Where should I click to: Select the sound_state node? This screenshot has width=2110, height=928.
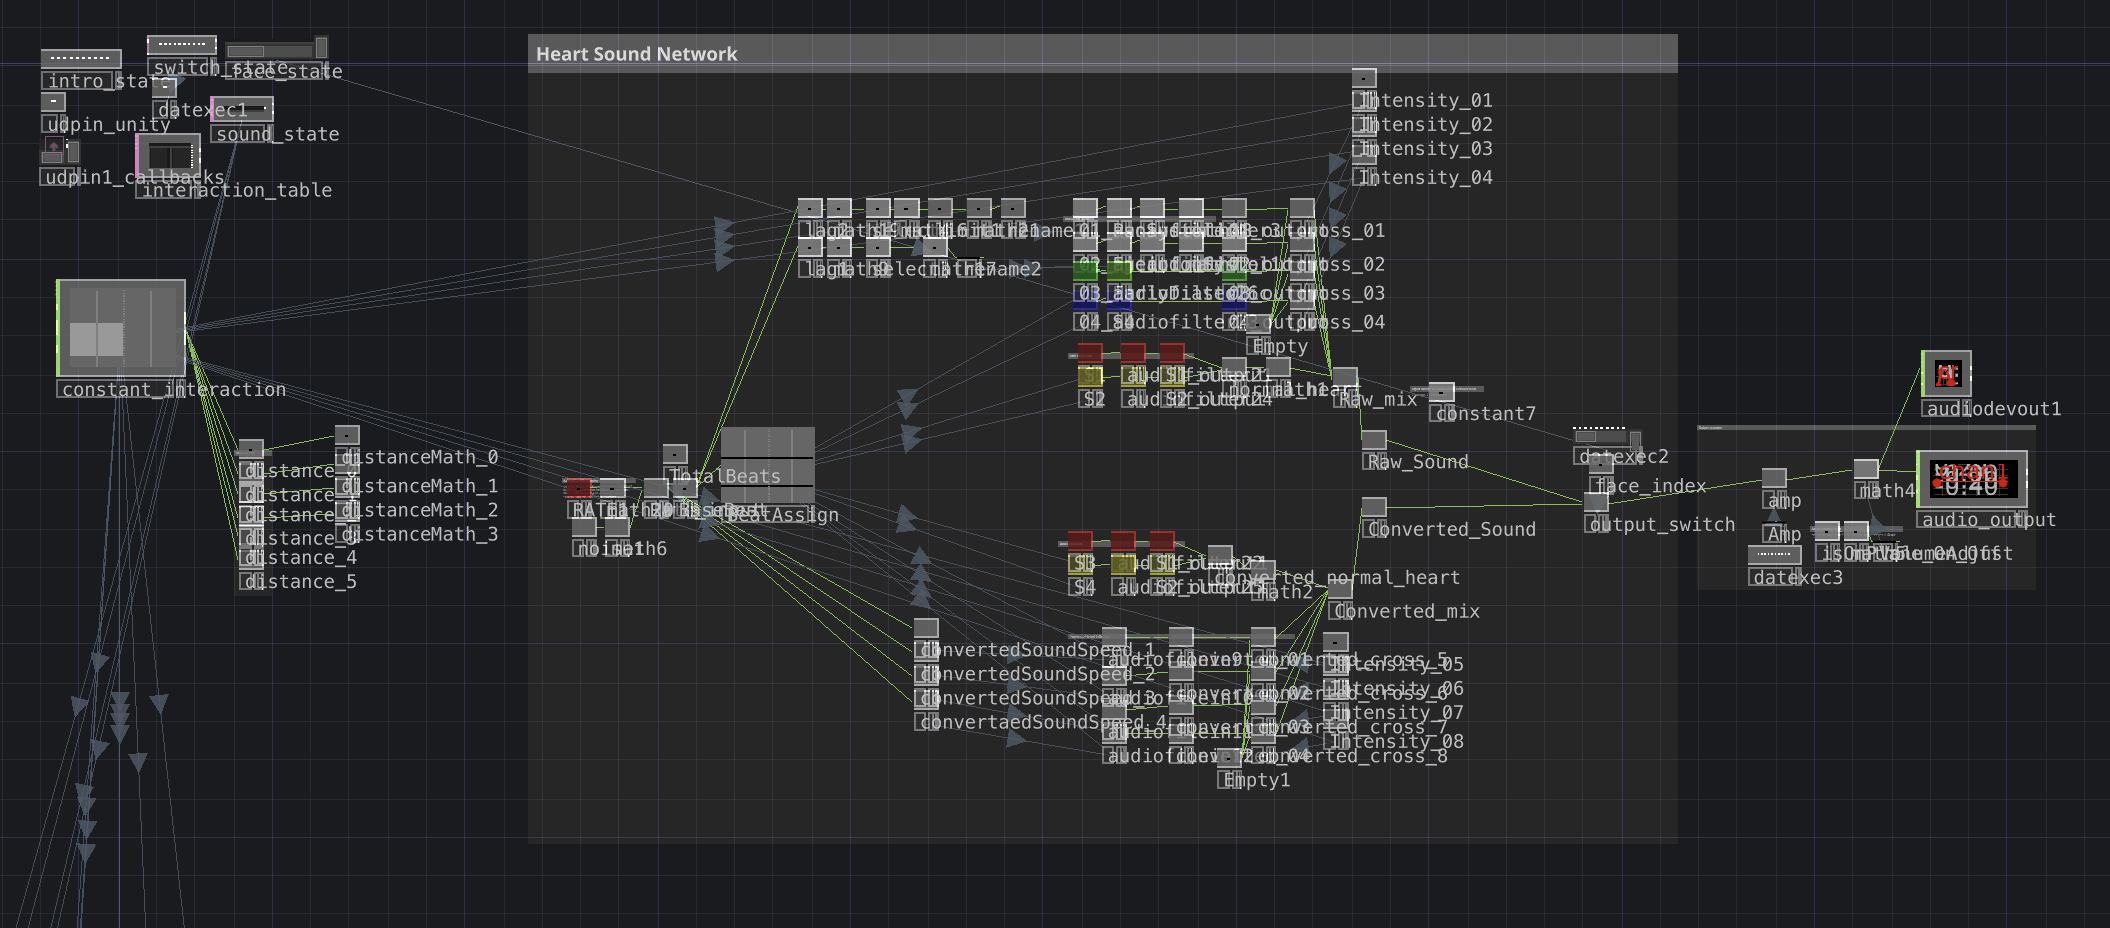[241, 109]
